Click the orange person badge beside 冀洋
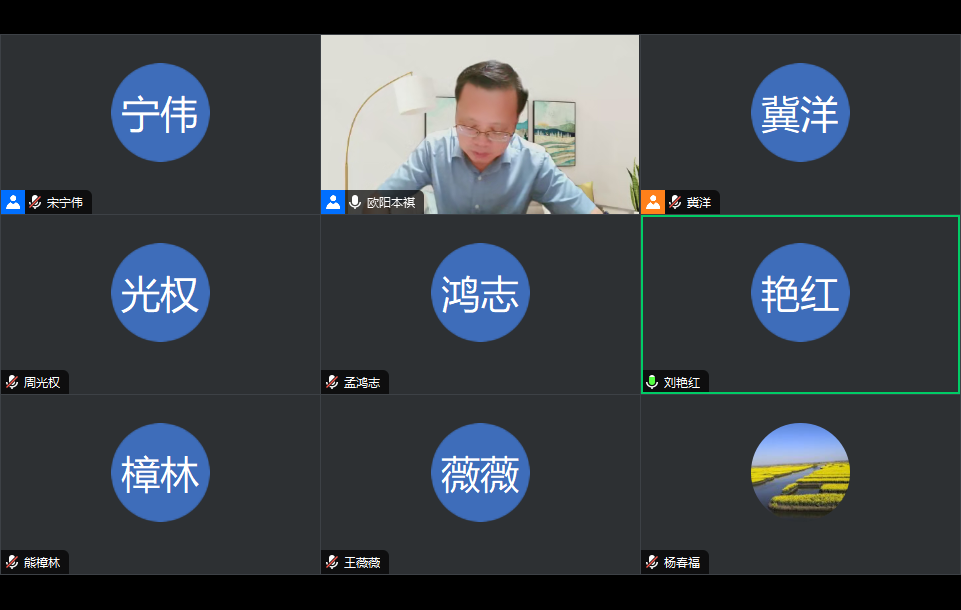 tap(652, 202)
